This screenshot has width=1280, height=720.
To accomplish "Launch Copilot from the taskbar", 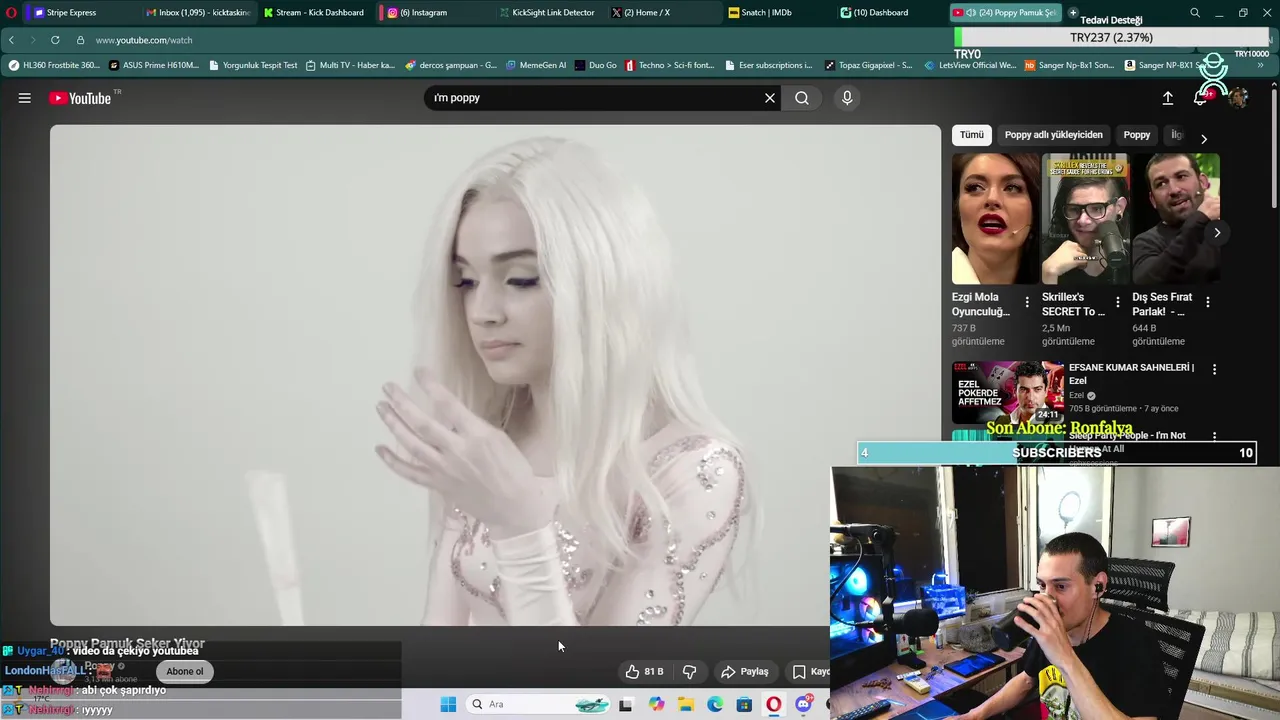I will pyautogui.click(x=656, y=704).
